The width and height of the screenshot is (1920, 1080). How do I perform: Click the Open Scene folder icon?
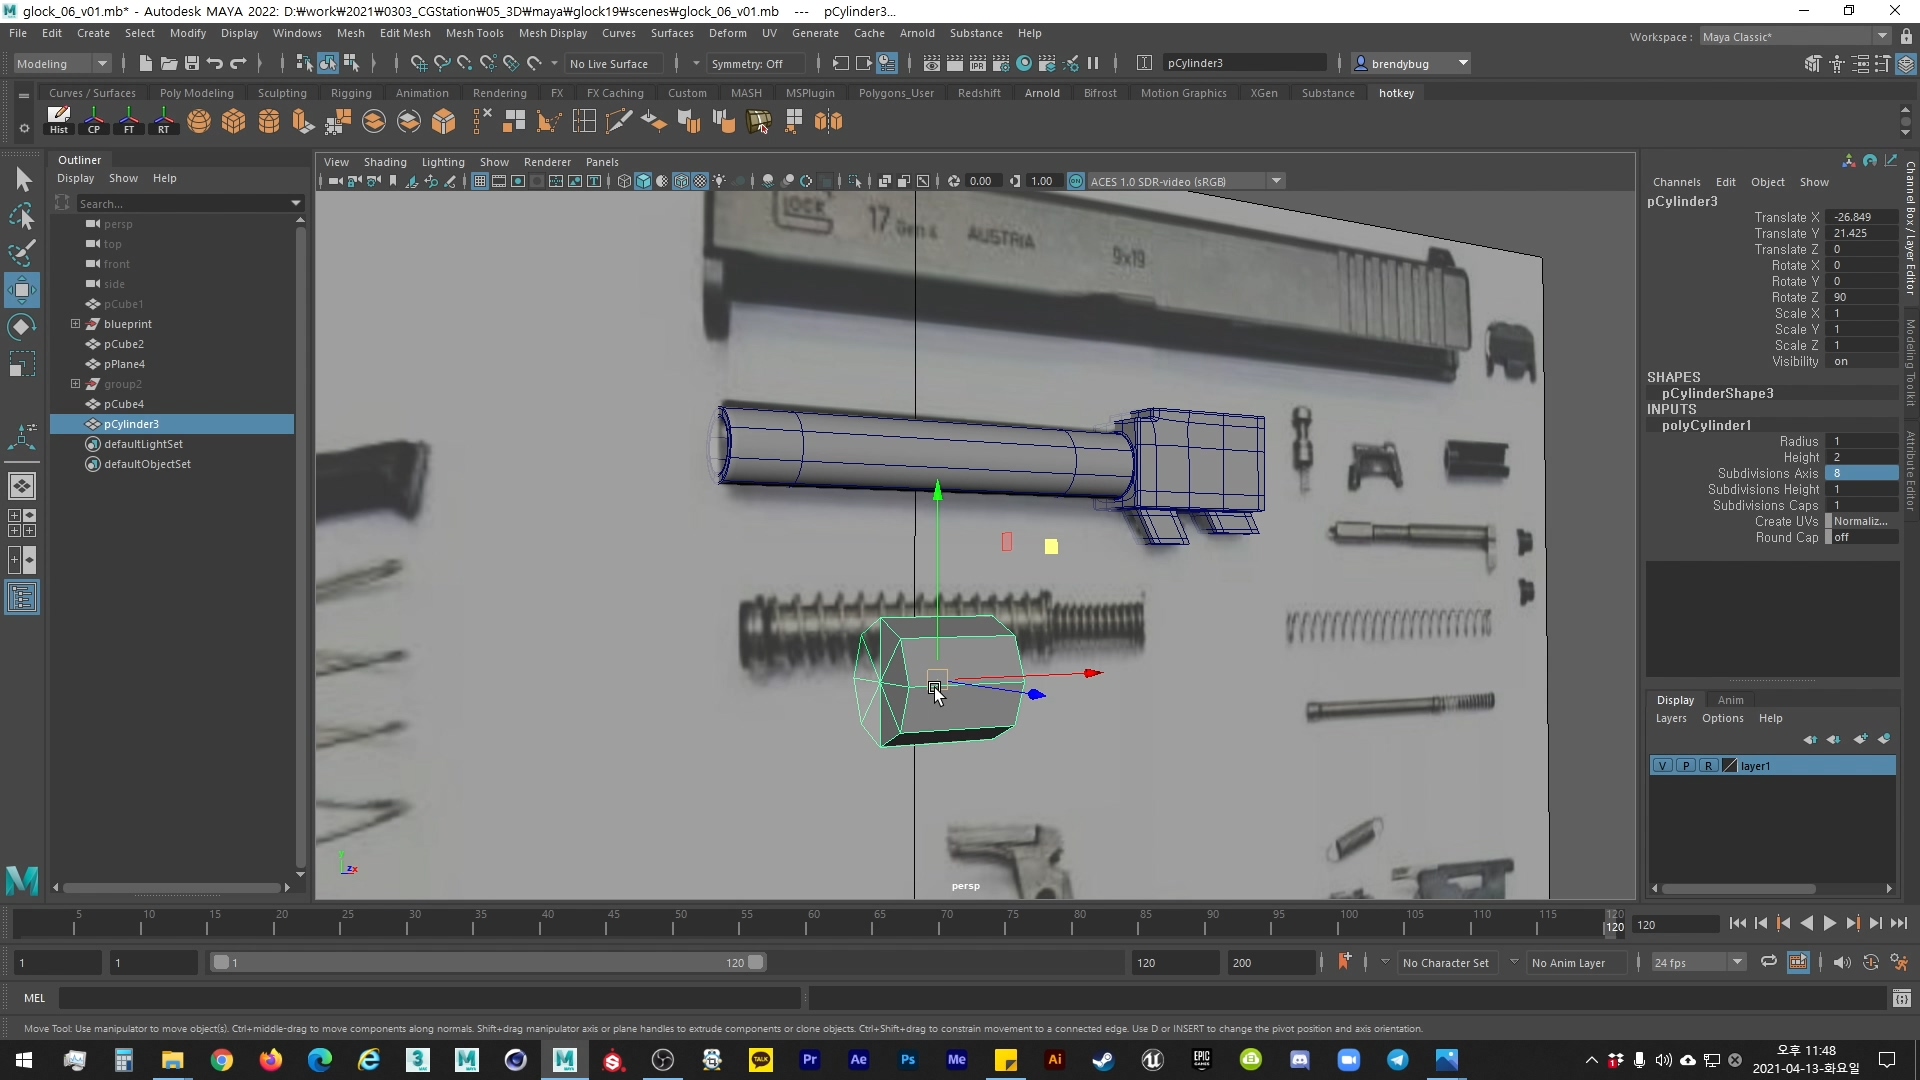pyautogui.click(x=168, y=63)
